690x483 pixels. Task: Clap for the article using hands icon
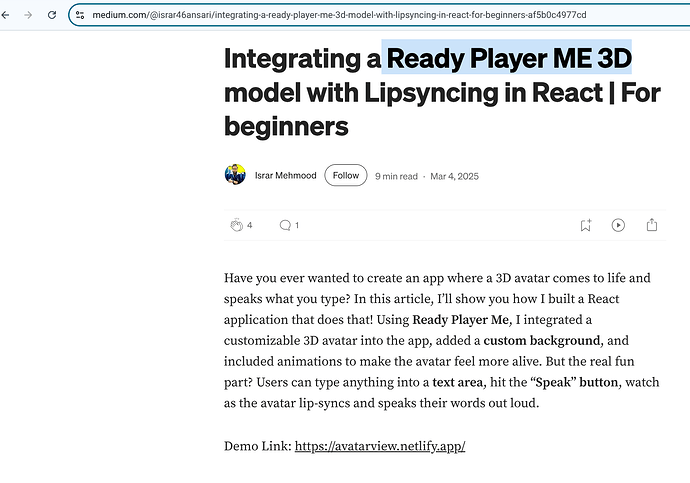click(x=236, y=225)
